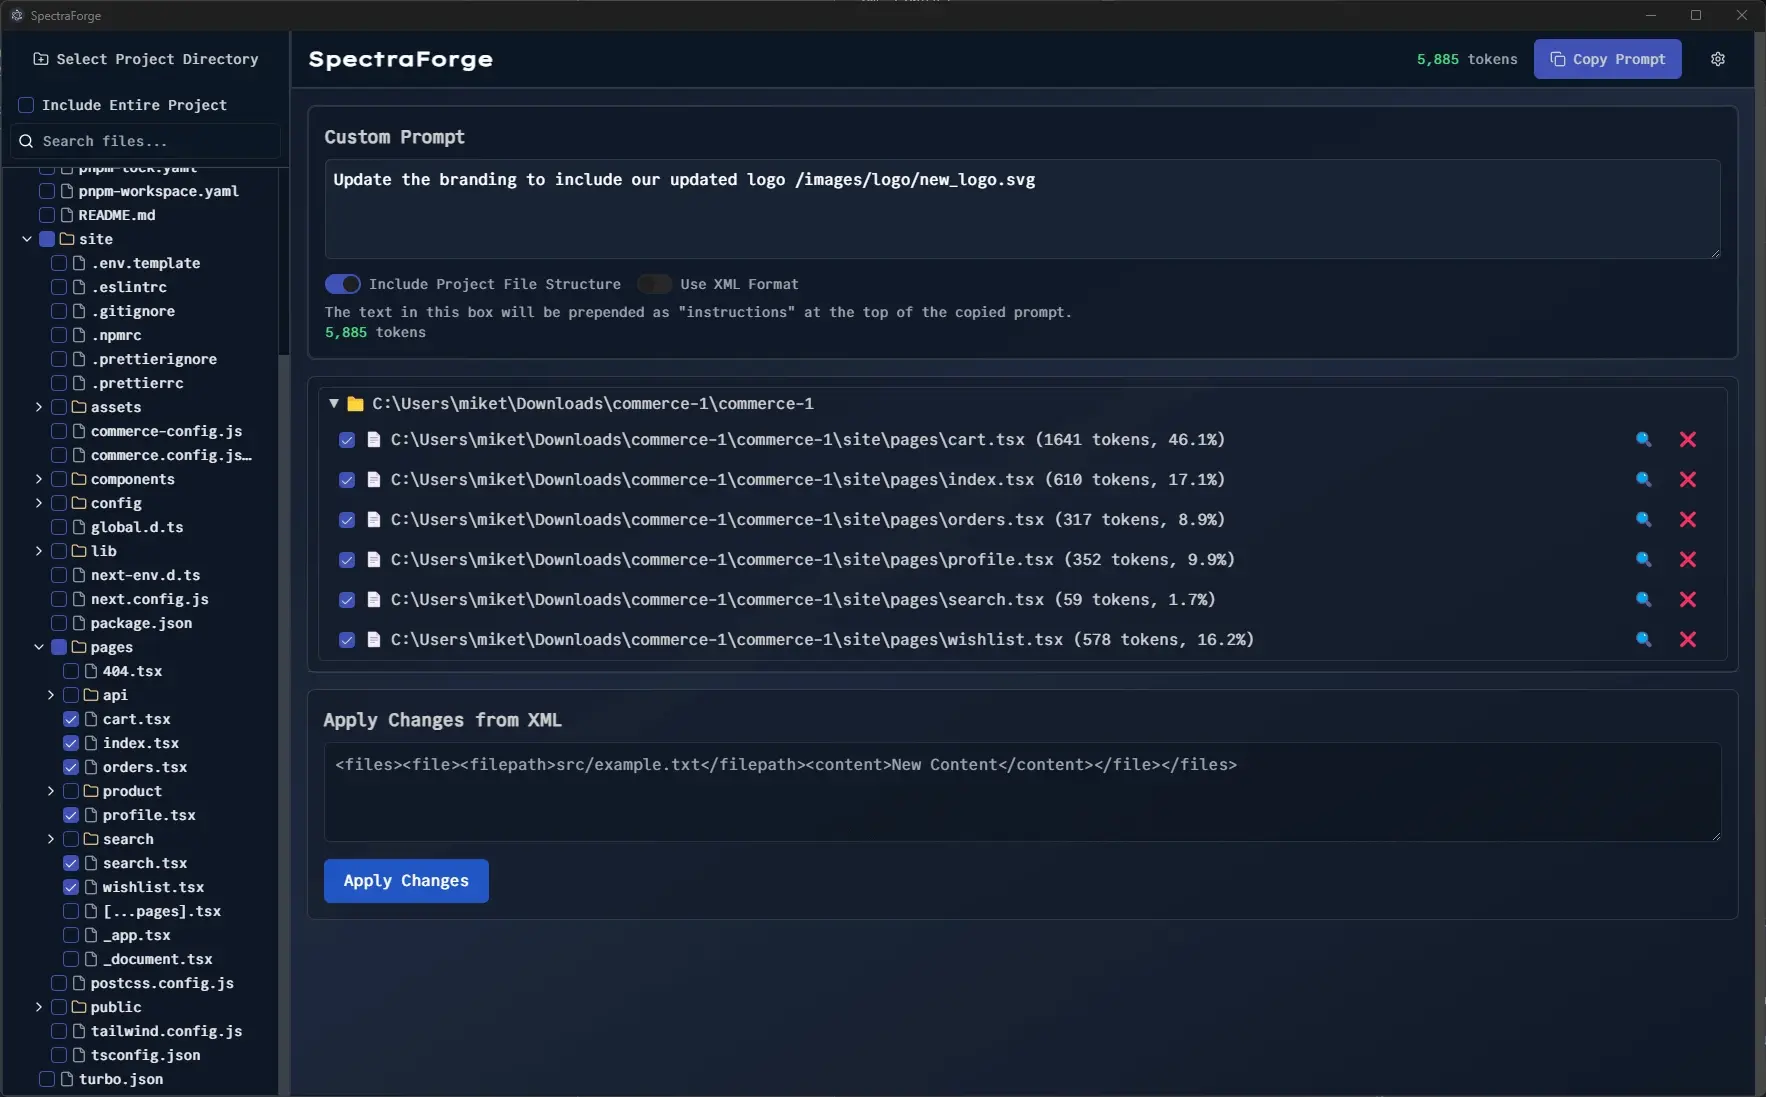The height and width of the screenshot is (1097, 1766).
Task: Preview profile.tsx with its magnifier icon
Action: [1643, 559]
